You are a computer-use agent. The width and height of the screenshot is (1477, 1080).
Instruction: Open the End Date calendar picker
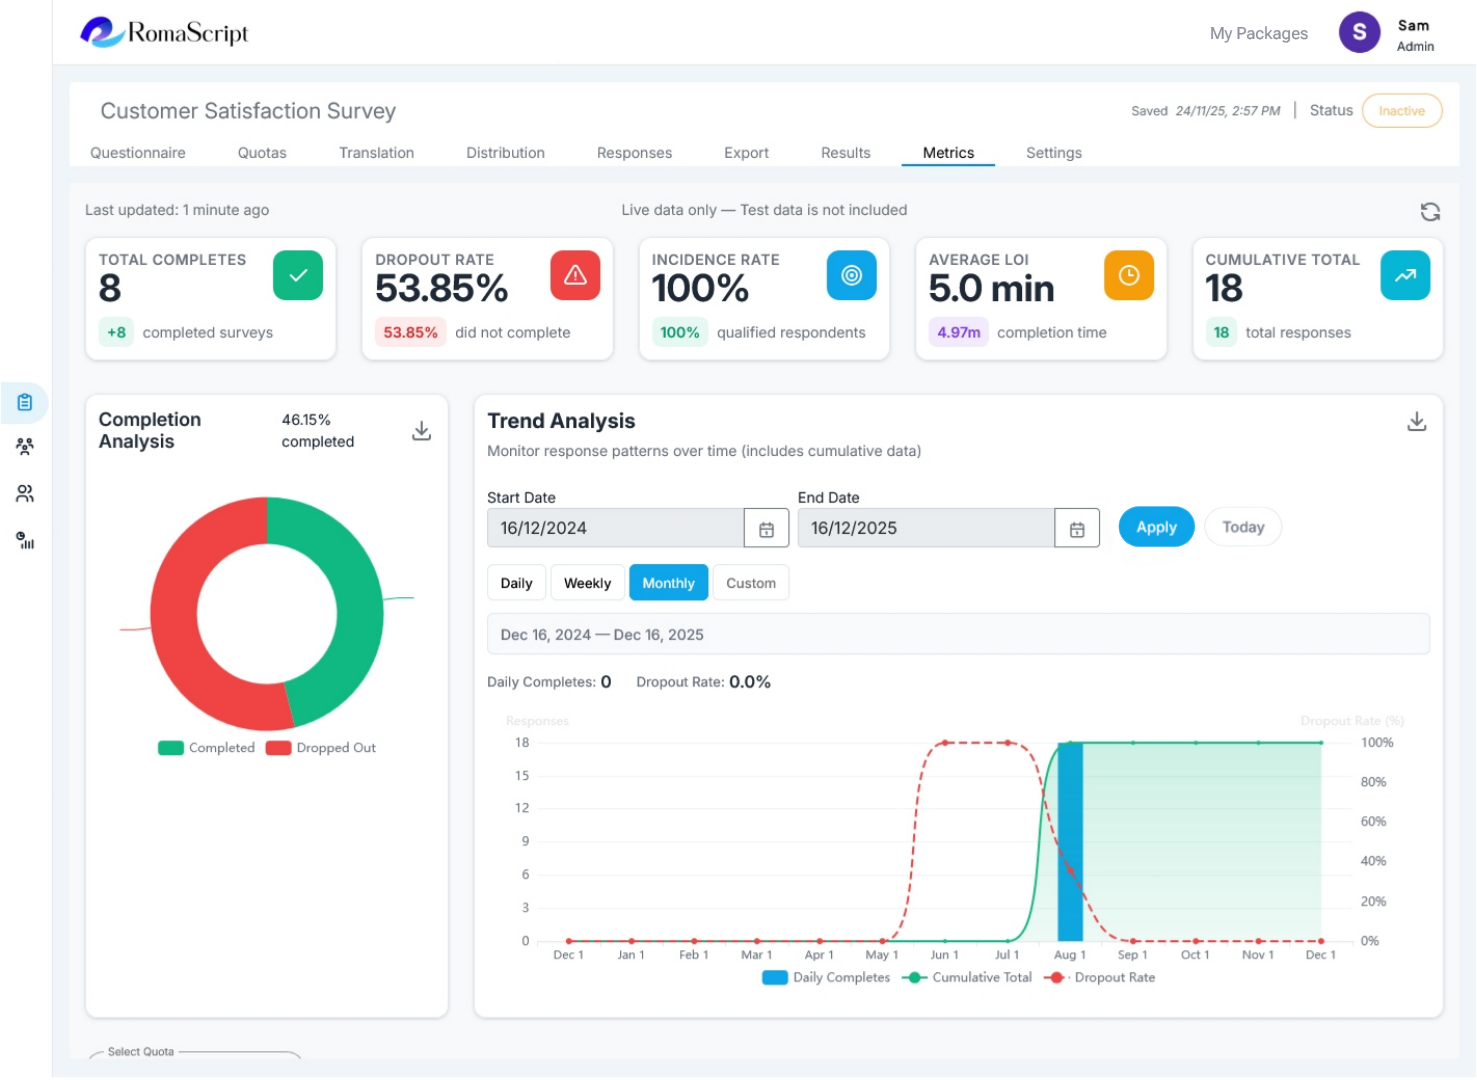point(1077,529)
